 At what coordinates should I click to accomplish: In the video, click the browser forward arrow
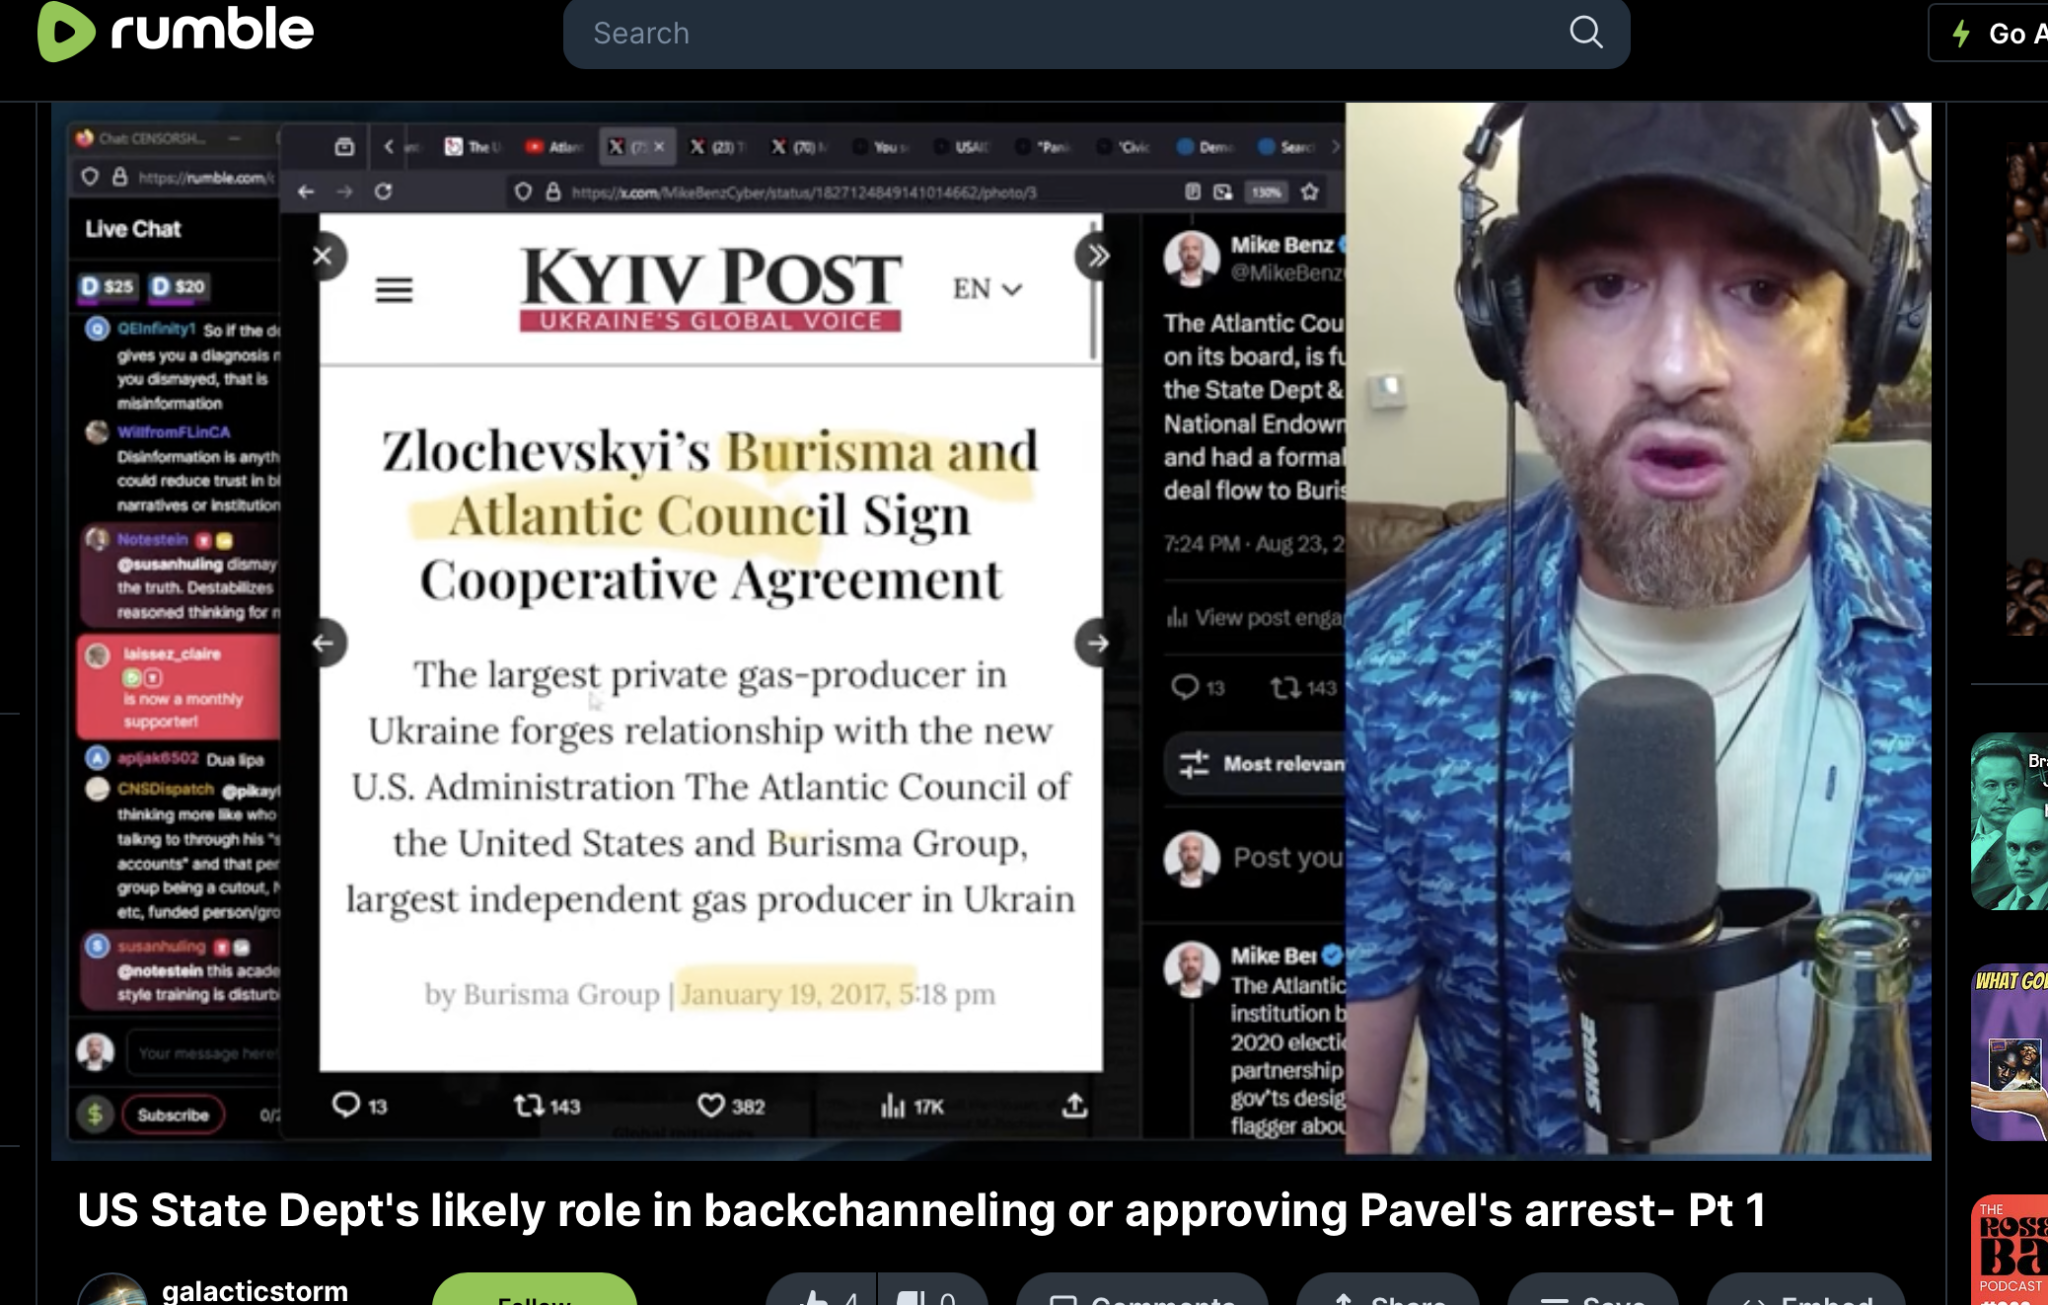point(345,191)
